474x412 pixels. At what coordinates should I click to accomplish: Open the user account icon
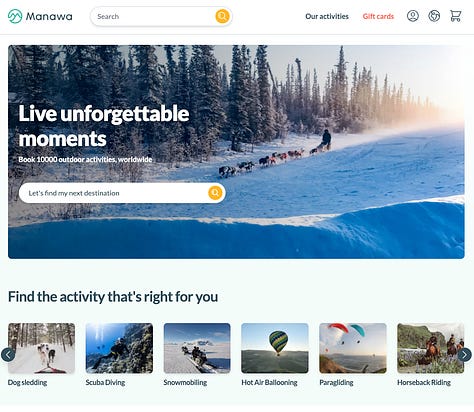click(413, 16)
